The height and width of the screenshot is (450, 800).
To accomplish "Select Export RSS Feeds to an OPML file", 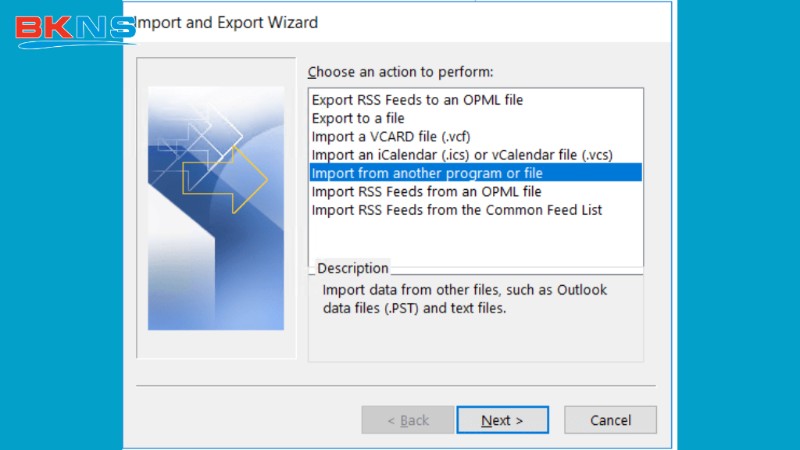I will click(x=417, y=100).
